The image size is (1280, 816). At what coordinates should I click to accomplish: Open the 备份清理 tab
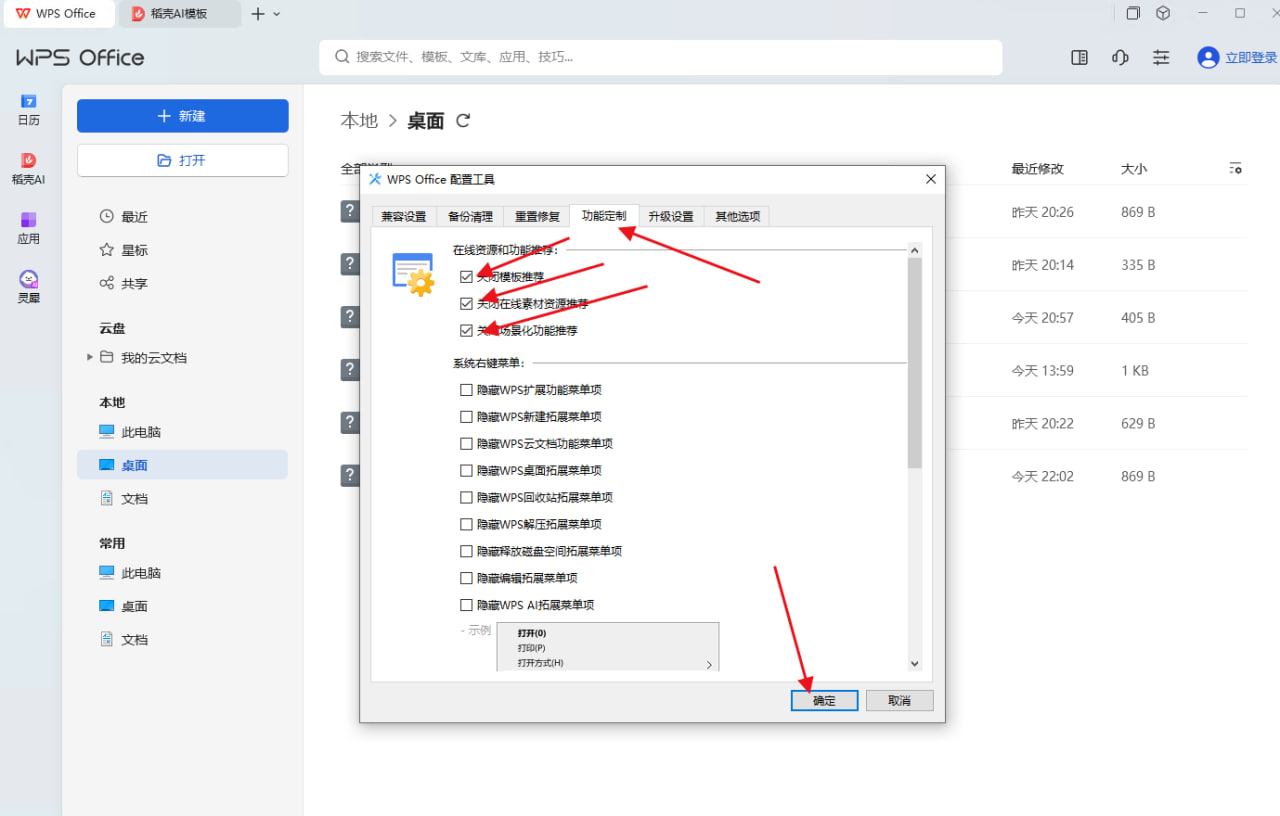[x=470, y=217]
